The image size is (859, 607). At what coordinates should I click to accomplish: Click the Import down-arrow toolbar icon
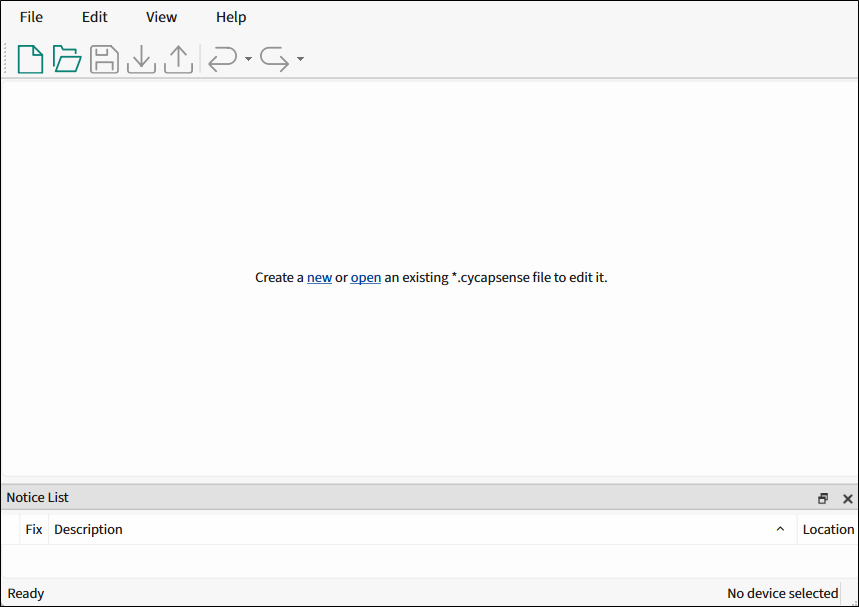[x=141, y=59]
